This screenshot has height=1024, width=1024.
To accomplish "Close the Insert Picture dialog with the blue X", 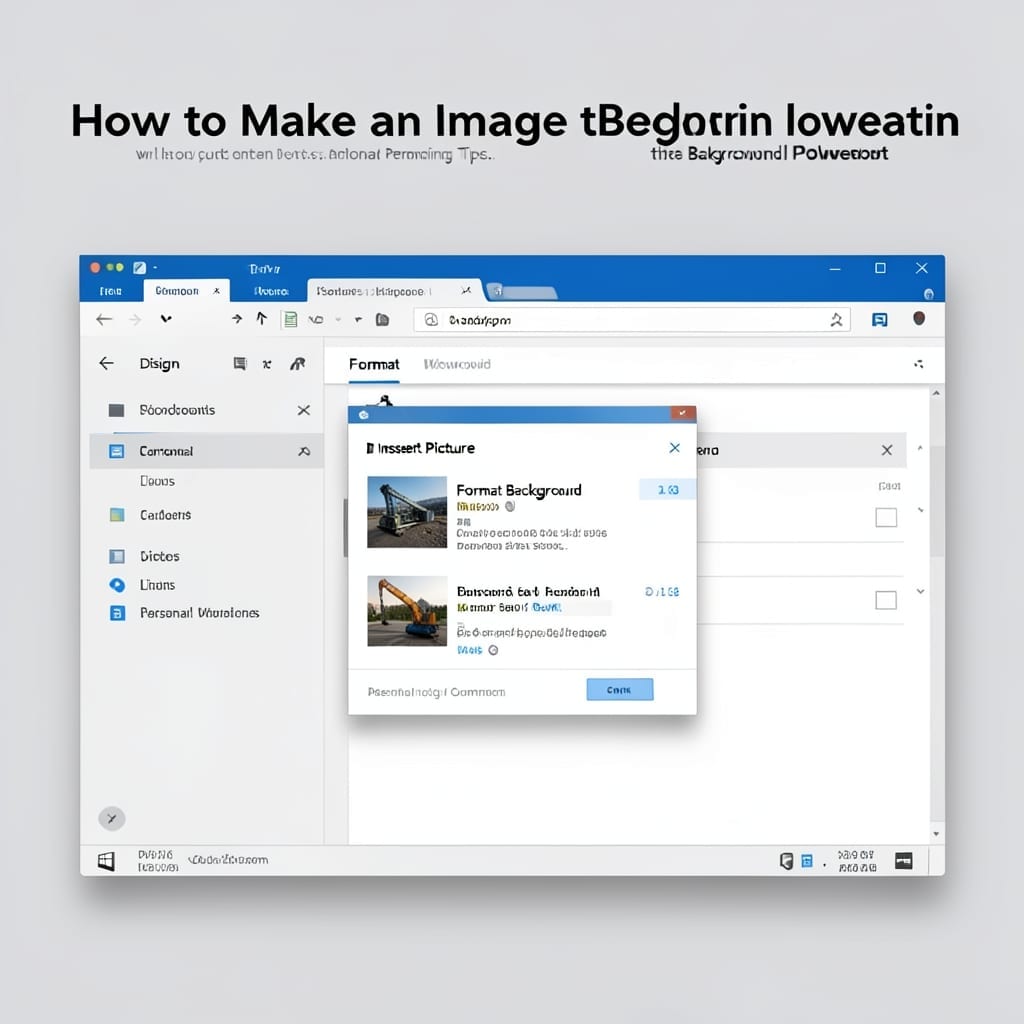I will click(x=675, y=447).
